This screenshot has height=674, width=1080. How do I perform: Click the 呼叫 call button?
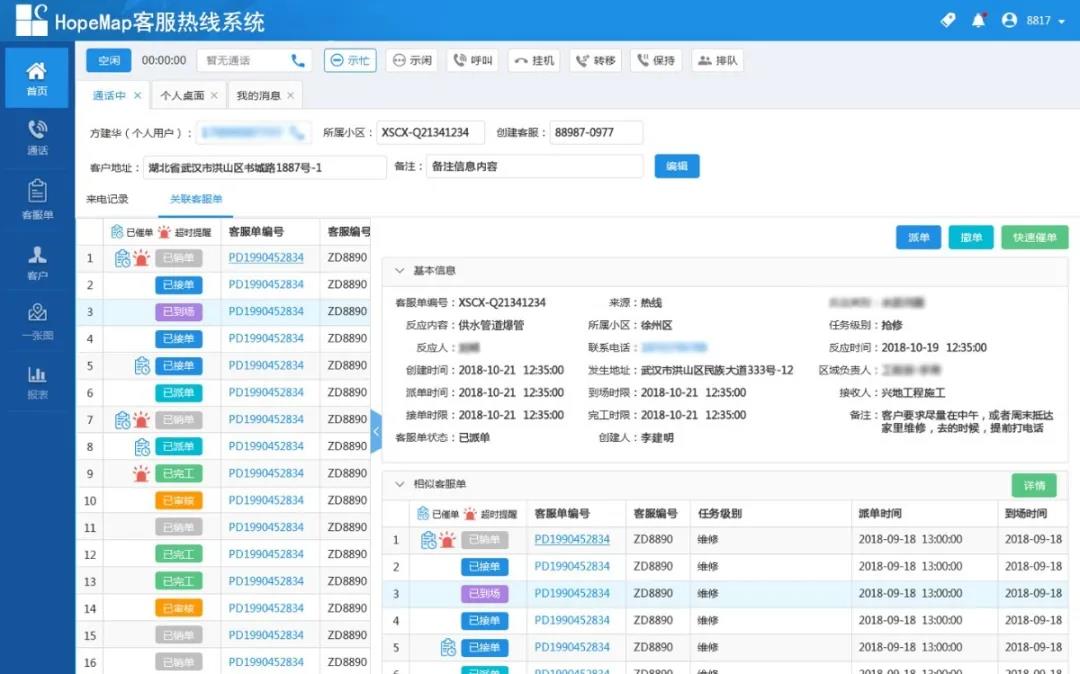coord(472,61)
